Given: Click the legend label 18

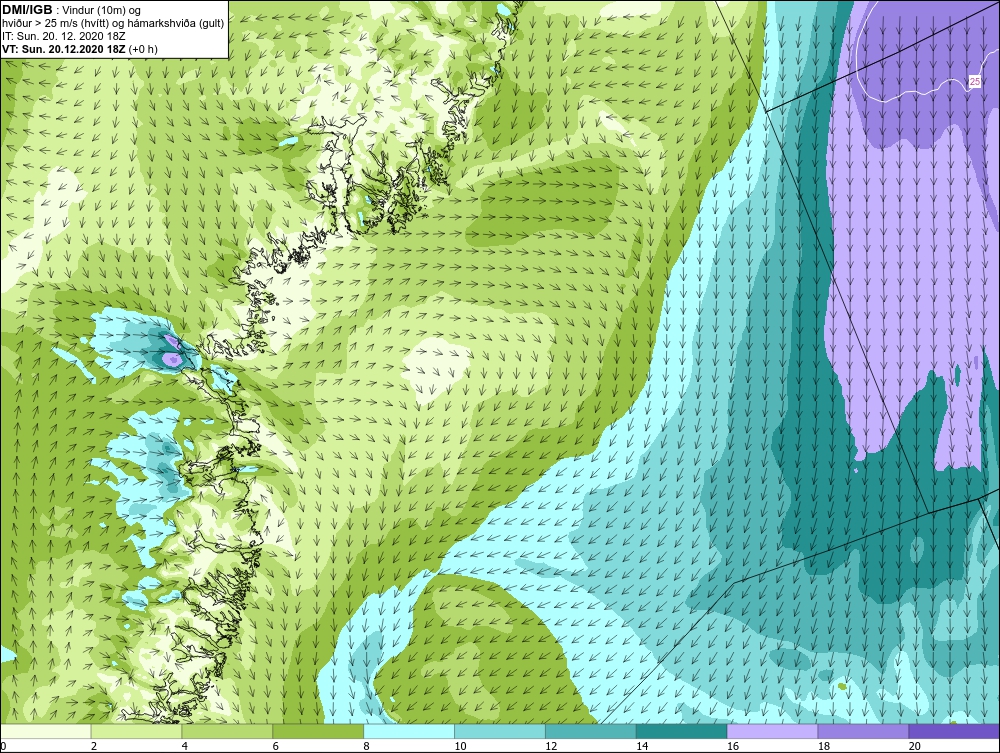Looking at the screenshot, I should 823,746.
